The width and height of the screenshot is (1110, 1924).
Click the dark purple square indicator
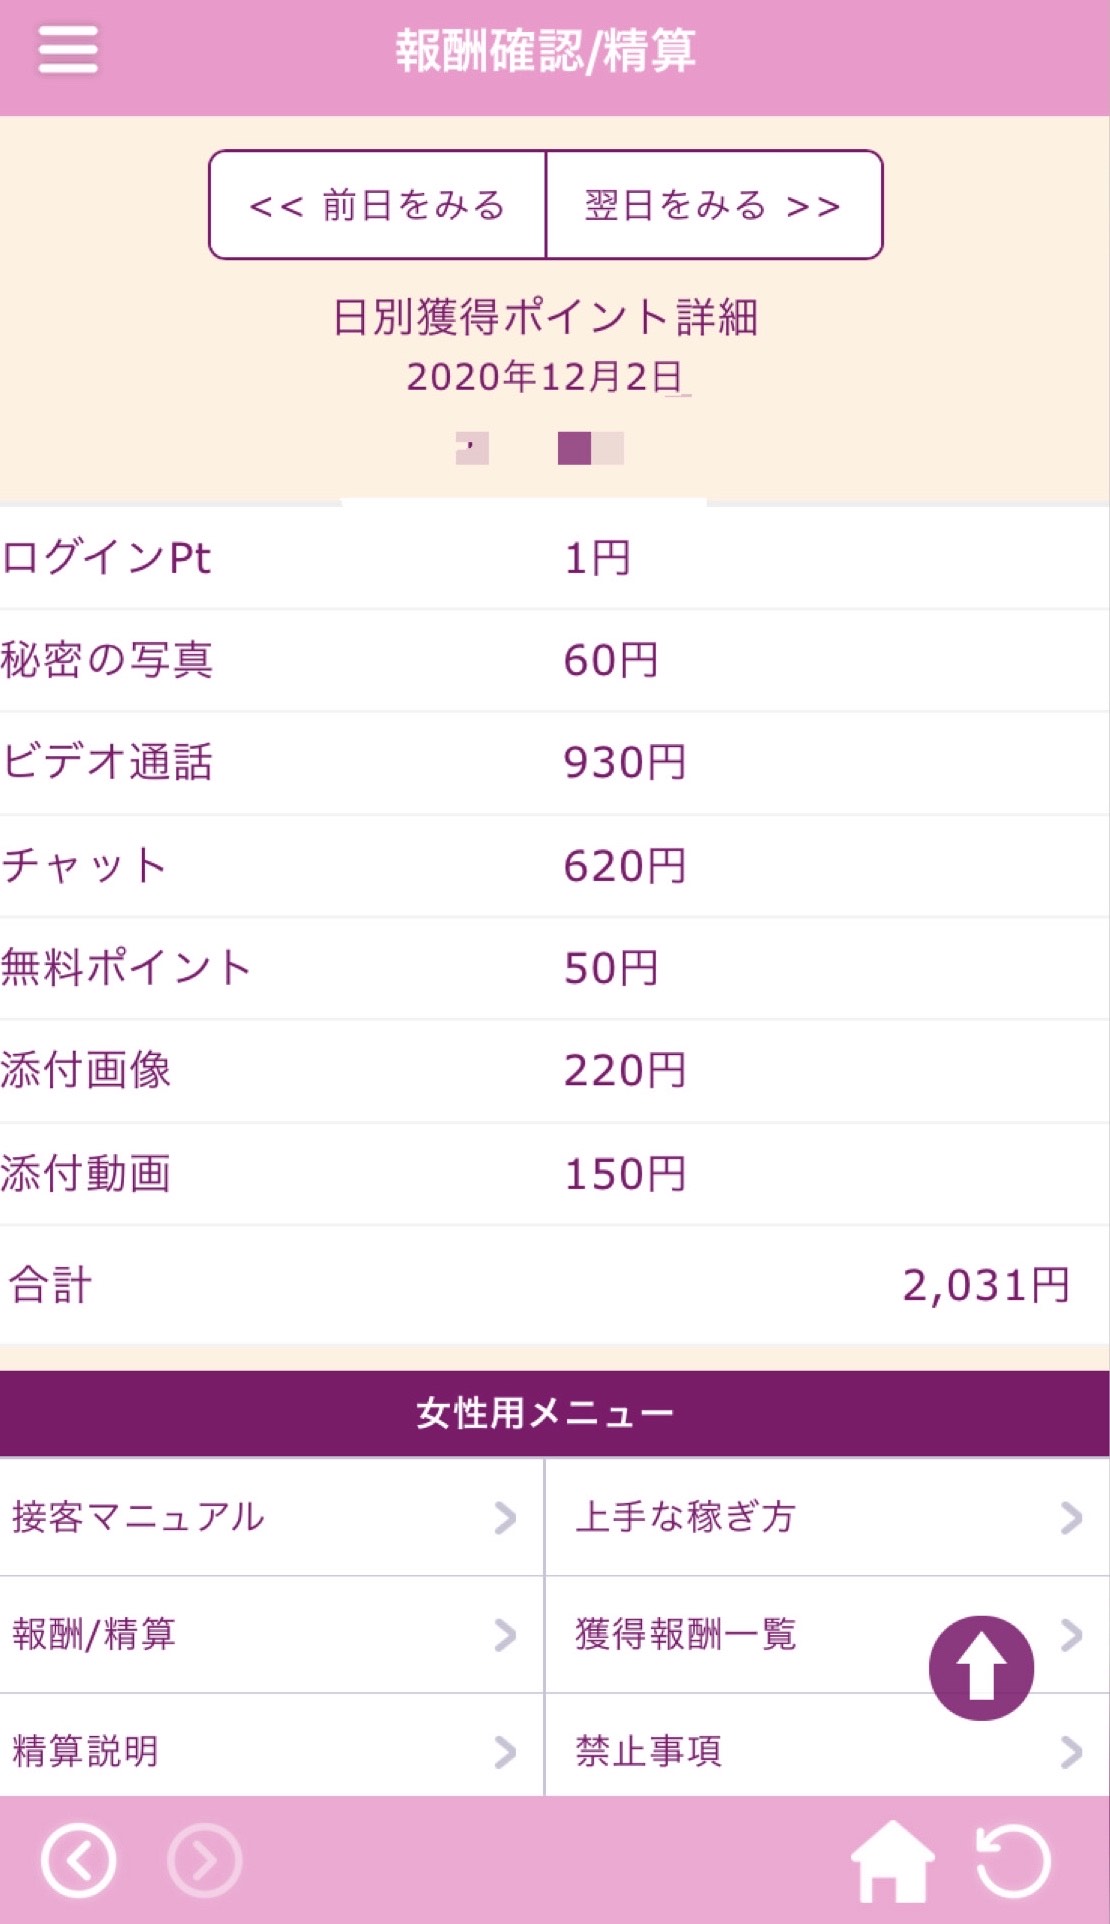pyautogui.click(x=574, y=448)
